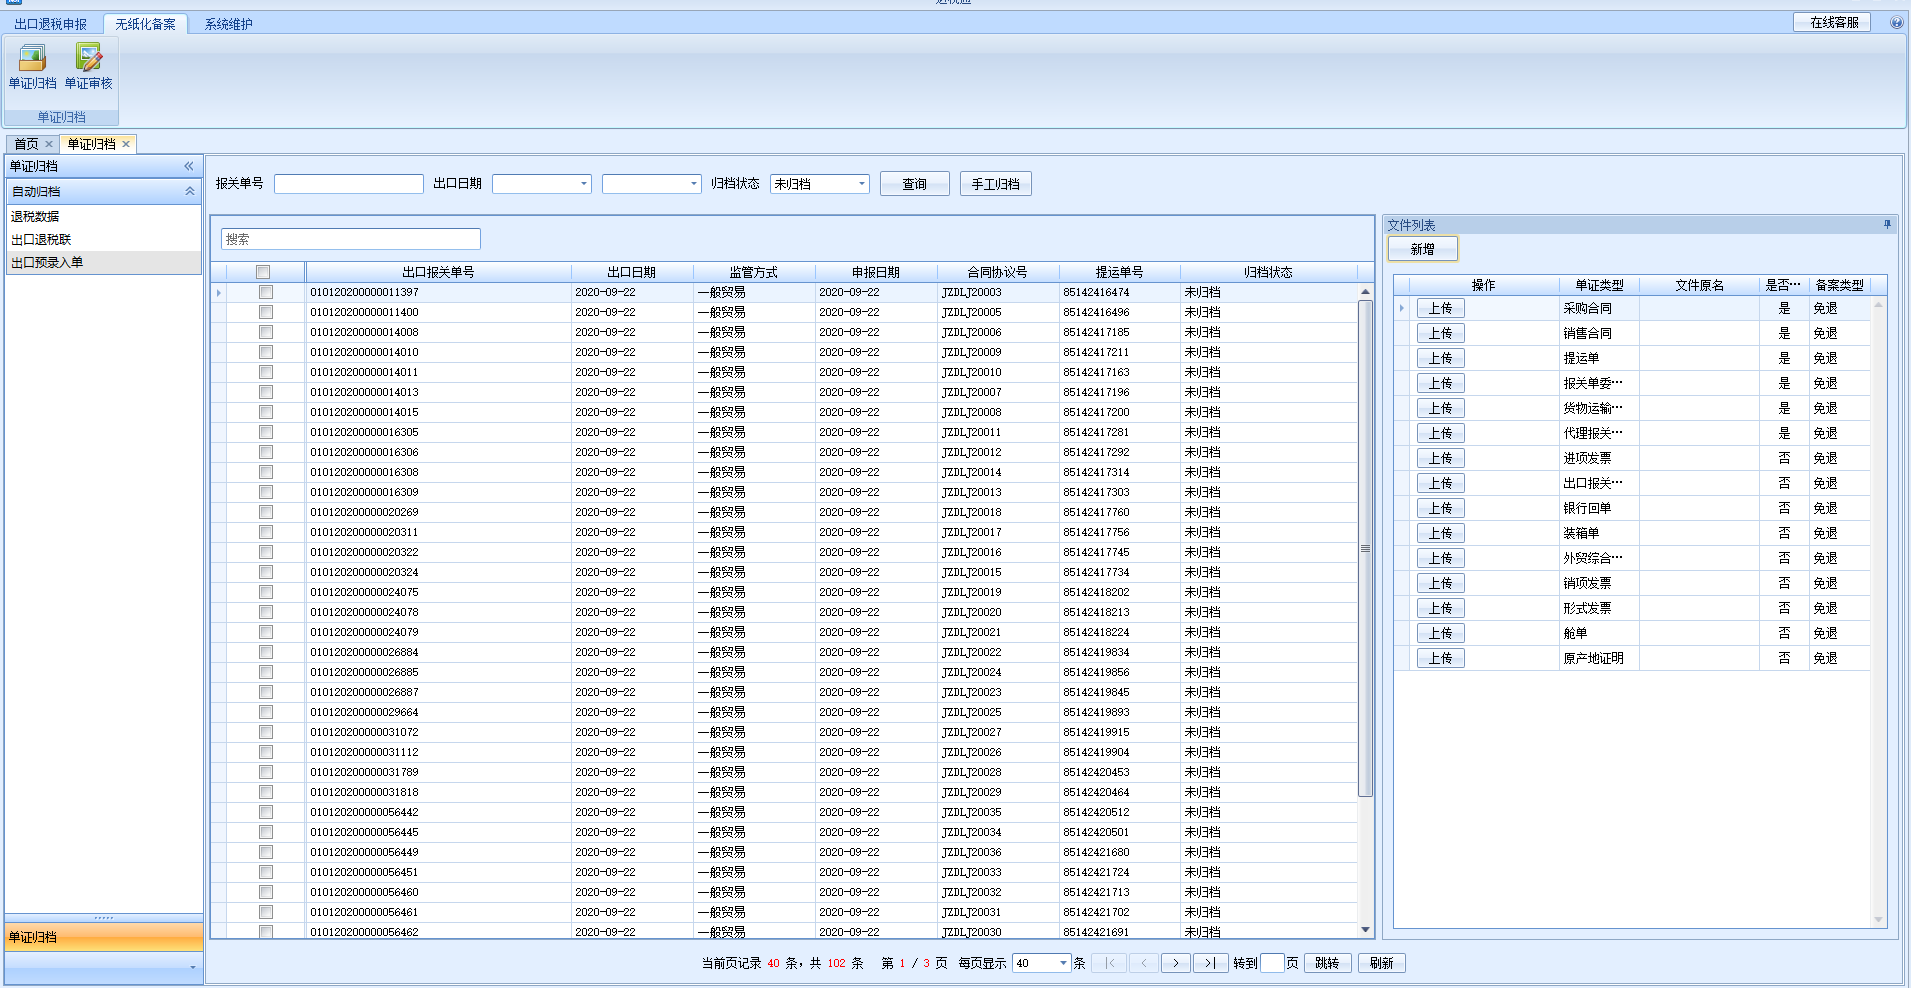Click the 转到 page number field
1911x988 pixels.
coord(1272,963)
